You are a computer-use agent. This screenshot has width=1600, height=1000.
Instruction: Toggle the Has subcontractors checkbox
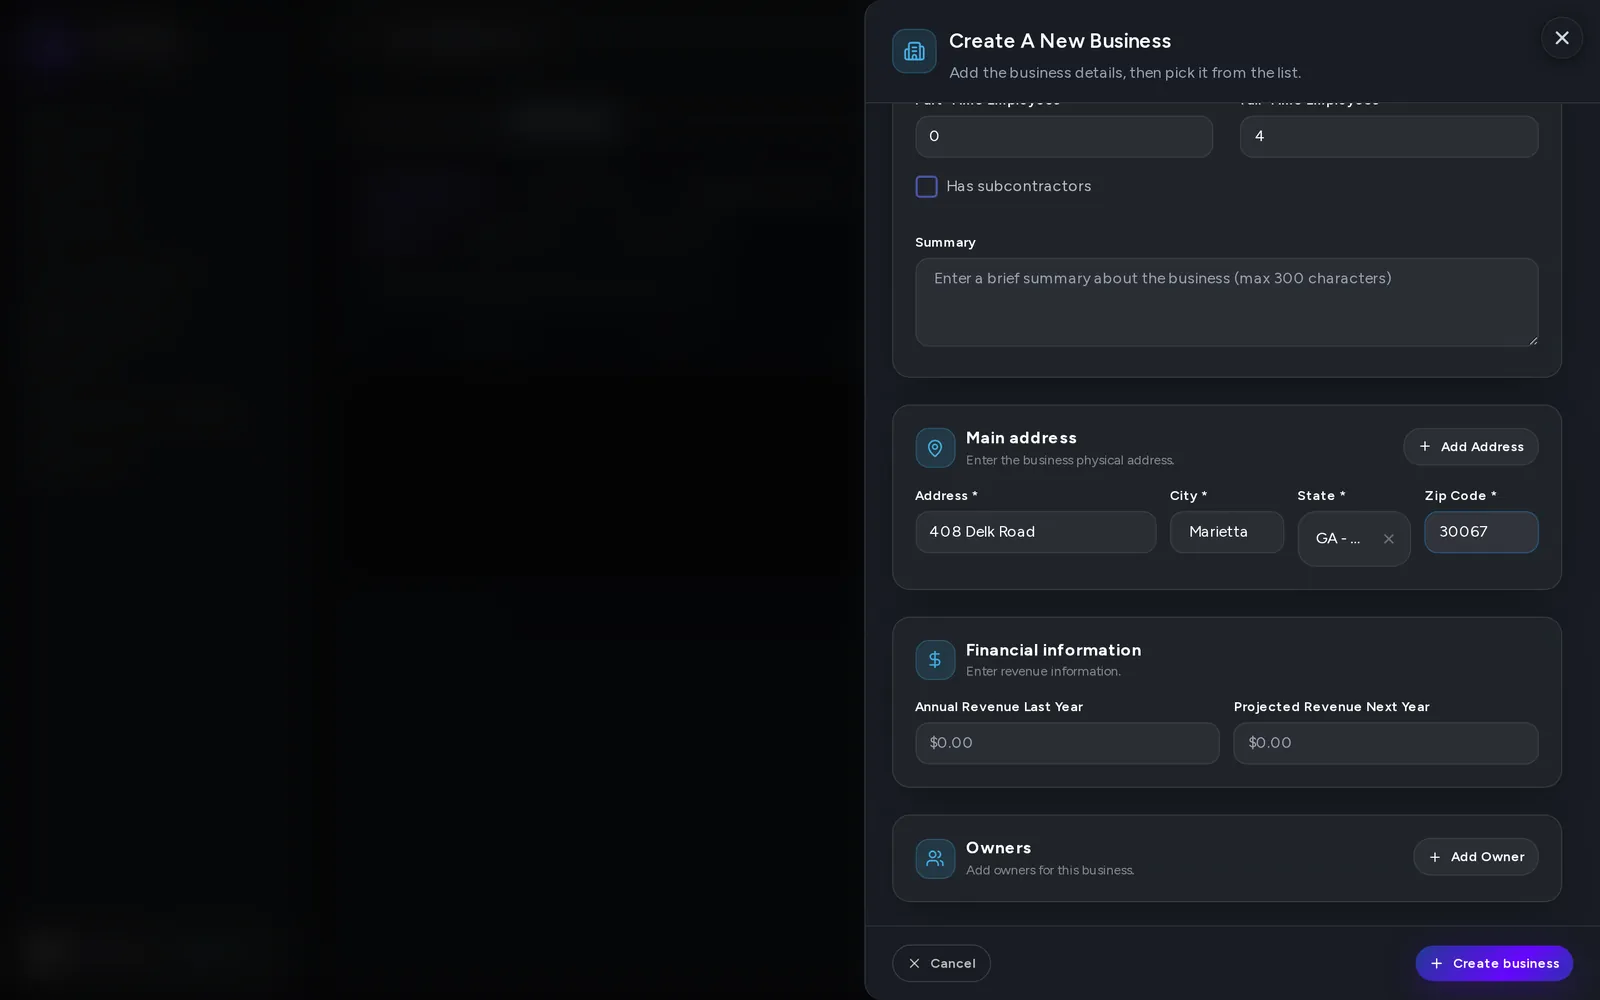click(x=926, y=187)
